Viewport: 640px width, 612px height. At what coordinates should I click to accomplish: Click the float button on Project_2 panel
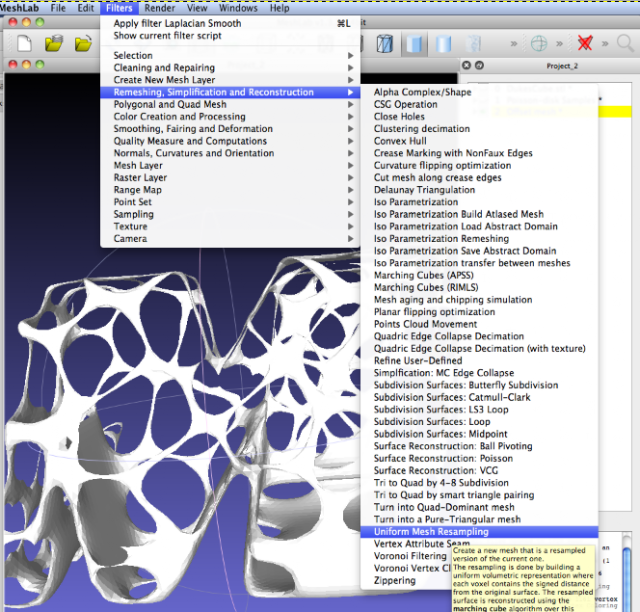point(480,65)
